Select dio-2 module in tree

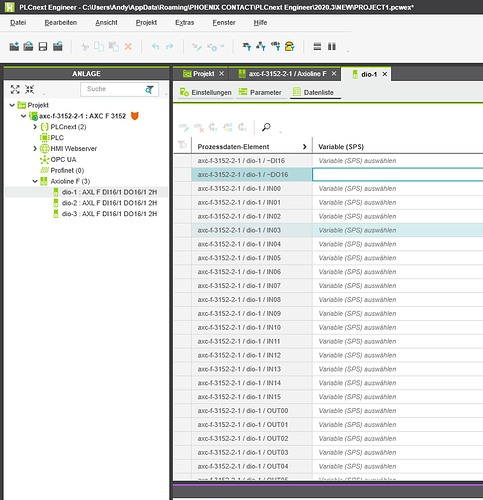[x=109, y=203]
